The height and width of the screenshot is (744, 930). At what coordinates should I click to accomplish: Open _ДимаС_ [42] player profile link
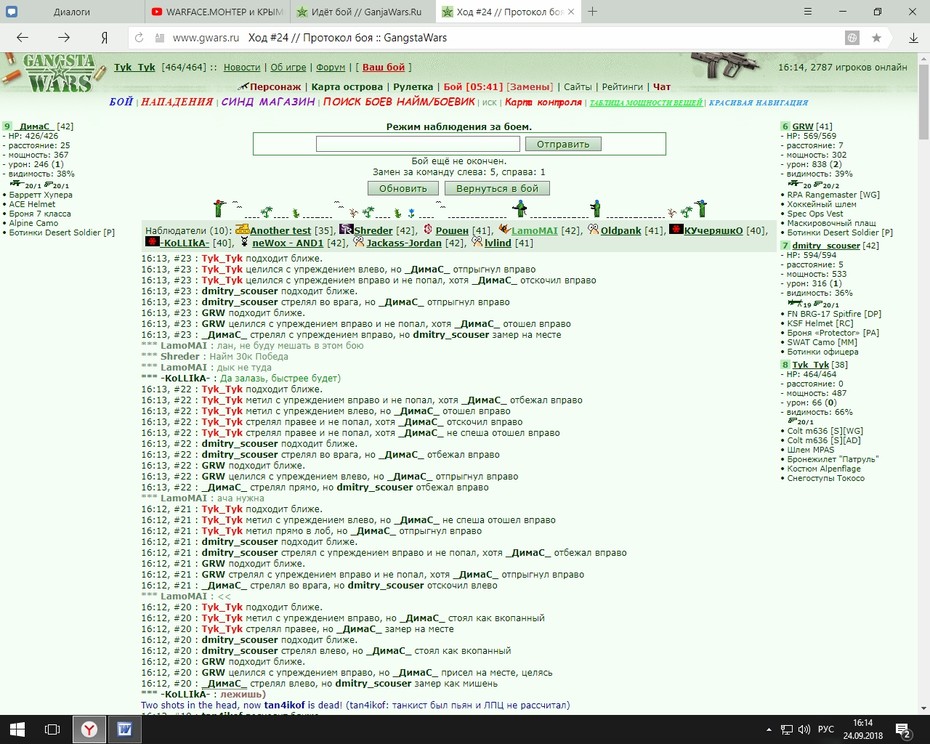coord(36,126)
